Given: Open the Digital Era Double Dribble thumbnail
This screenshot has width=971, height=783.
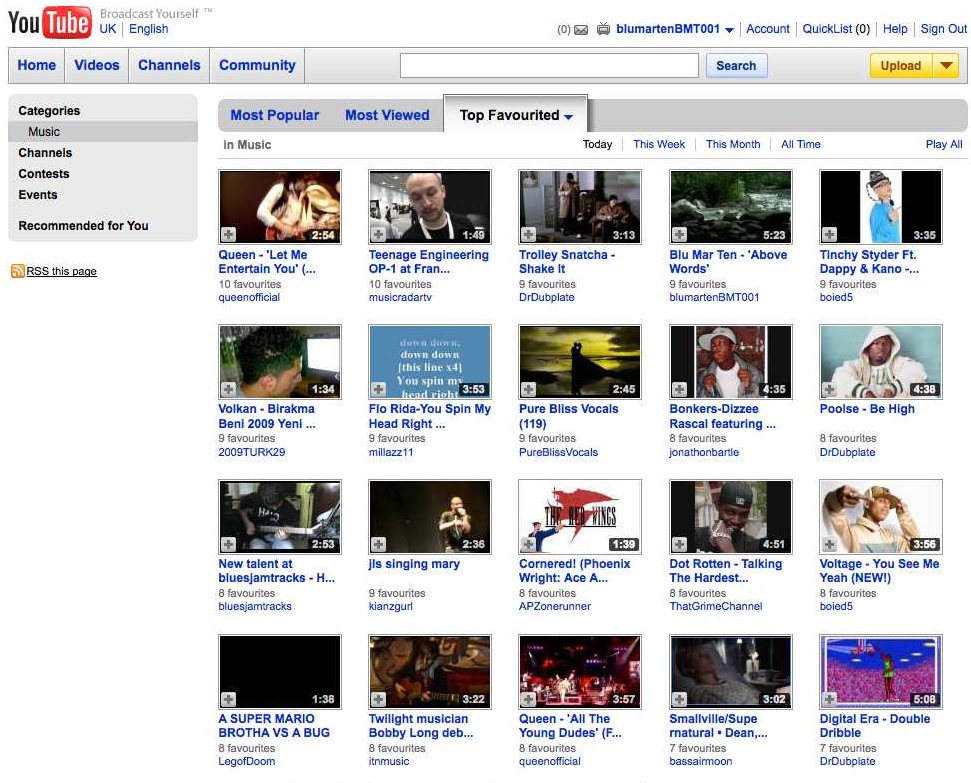Looking at the screenshot, I should [881, 671].
